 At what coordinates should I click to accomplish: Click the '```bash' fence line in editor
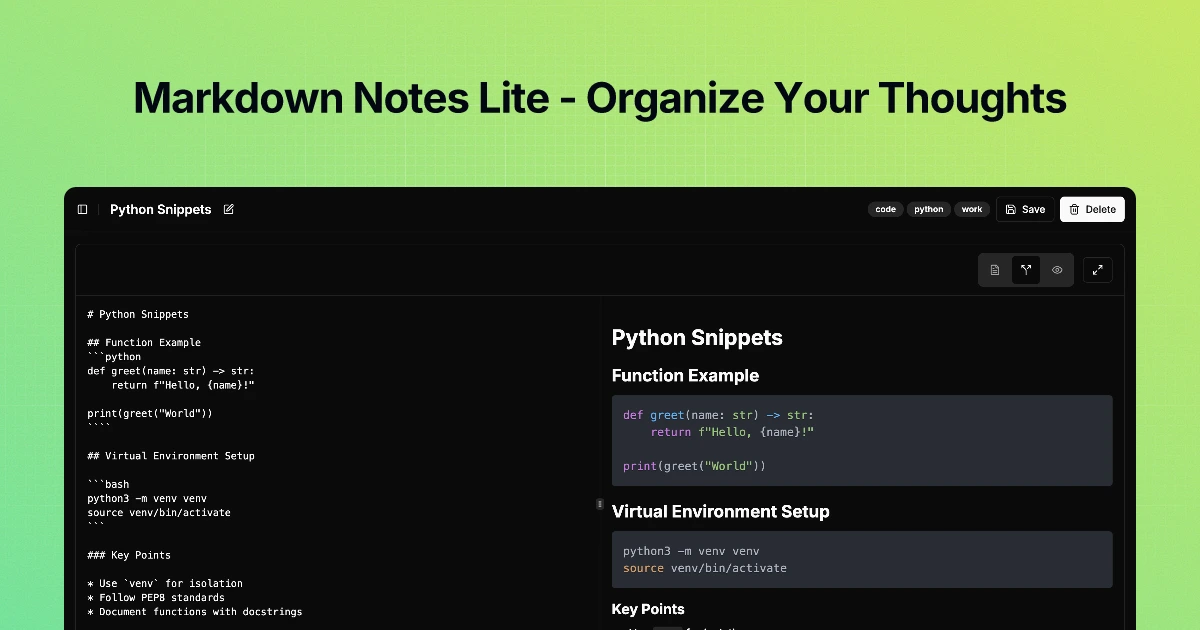[x=108, y=484]
